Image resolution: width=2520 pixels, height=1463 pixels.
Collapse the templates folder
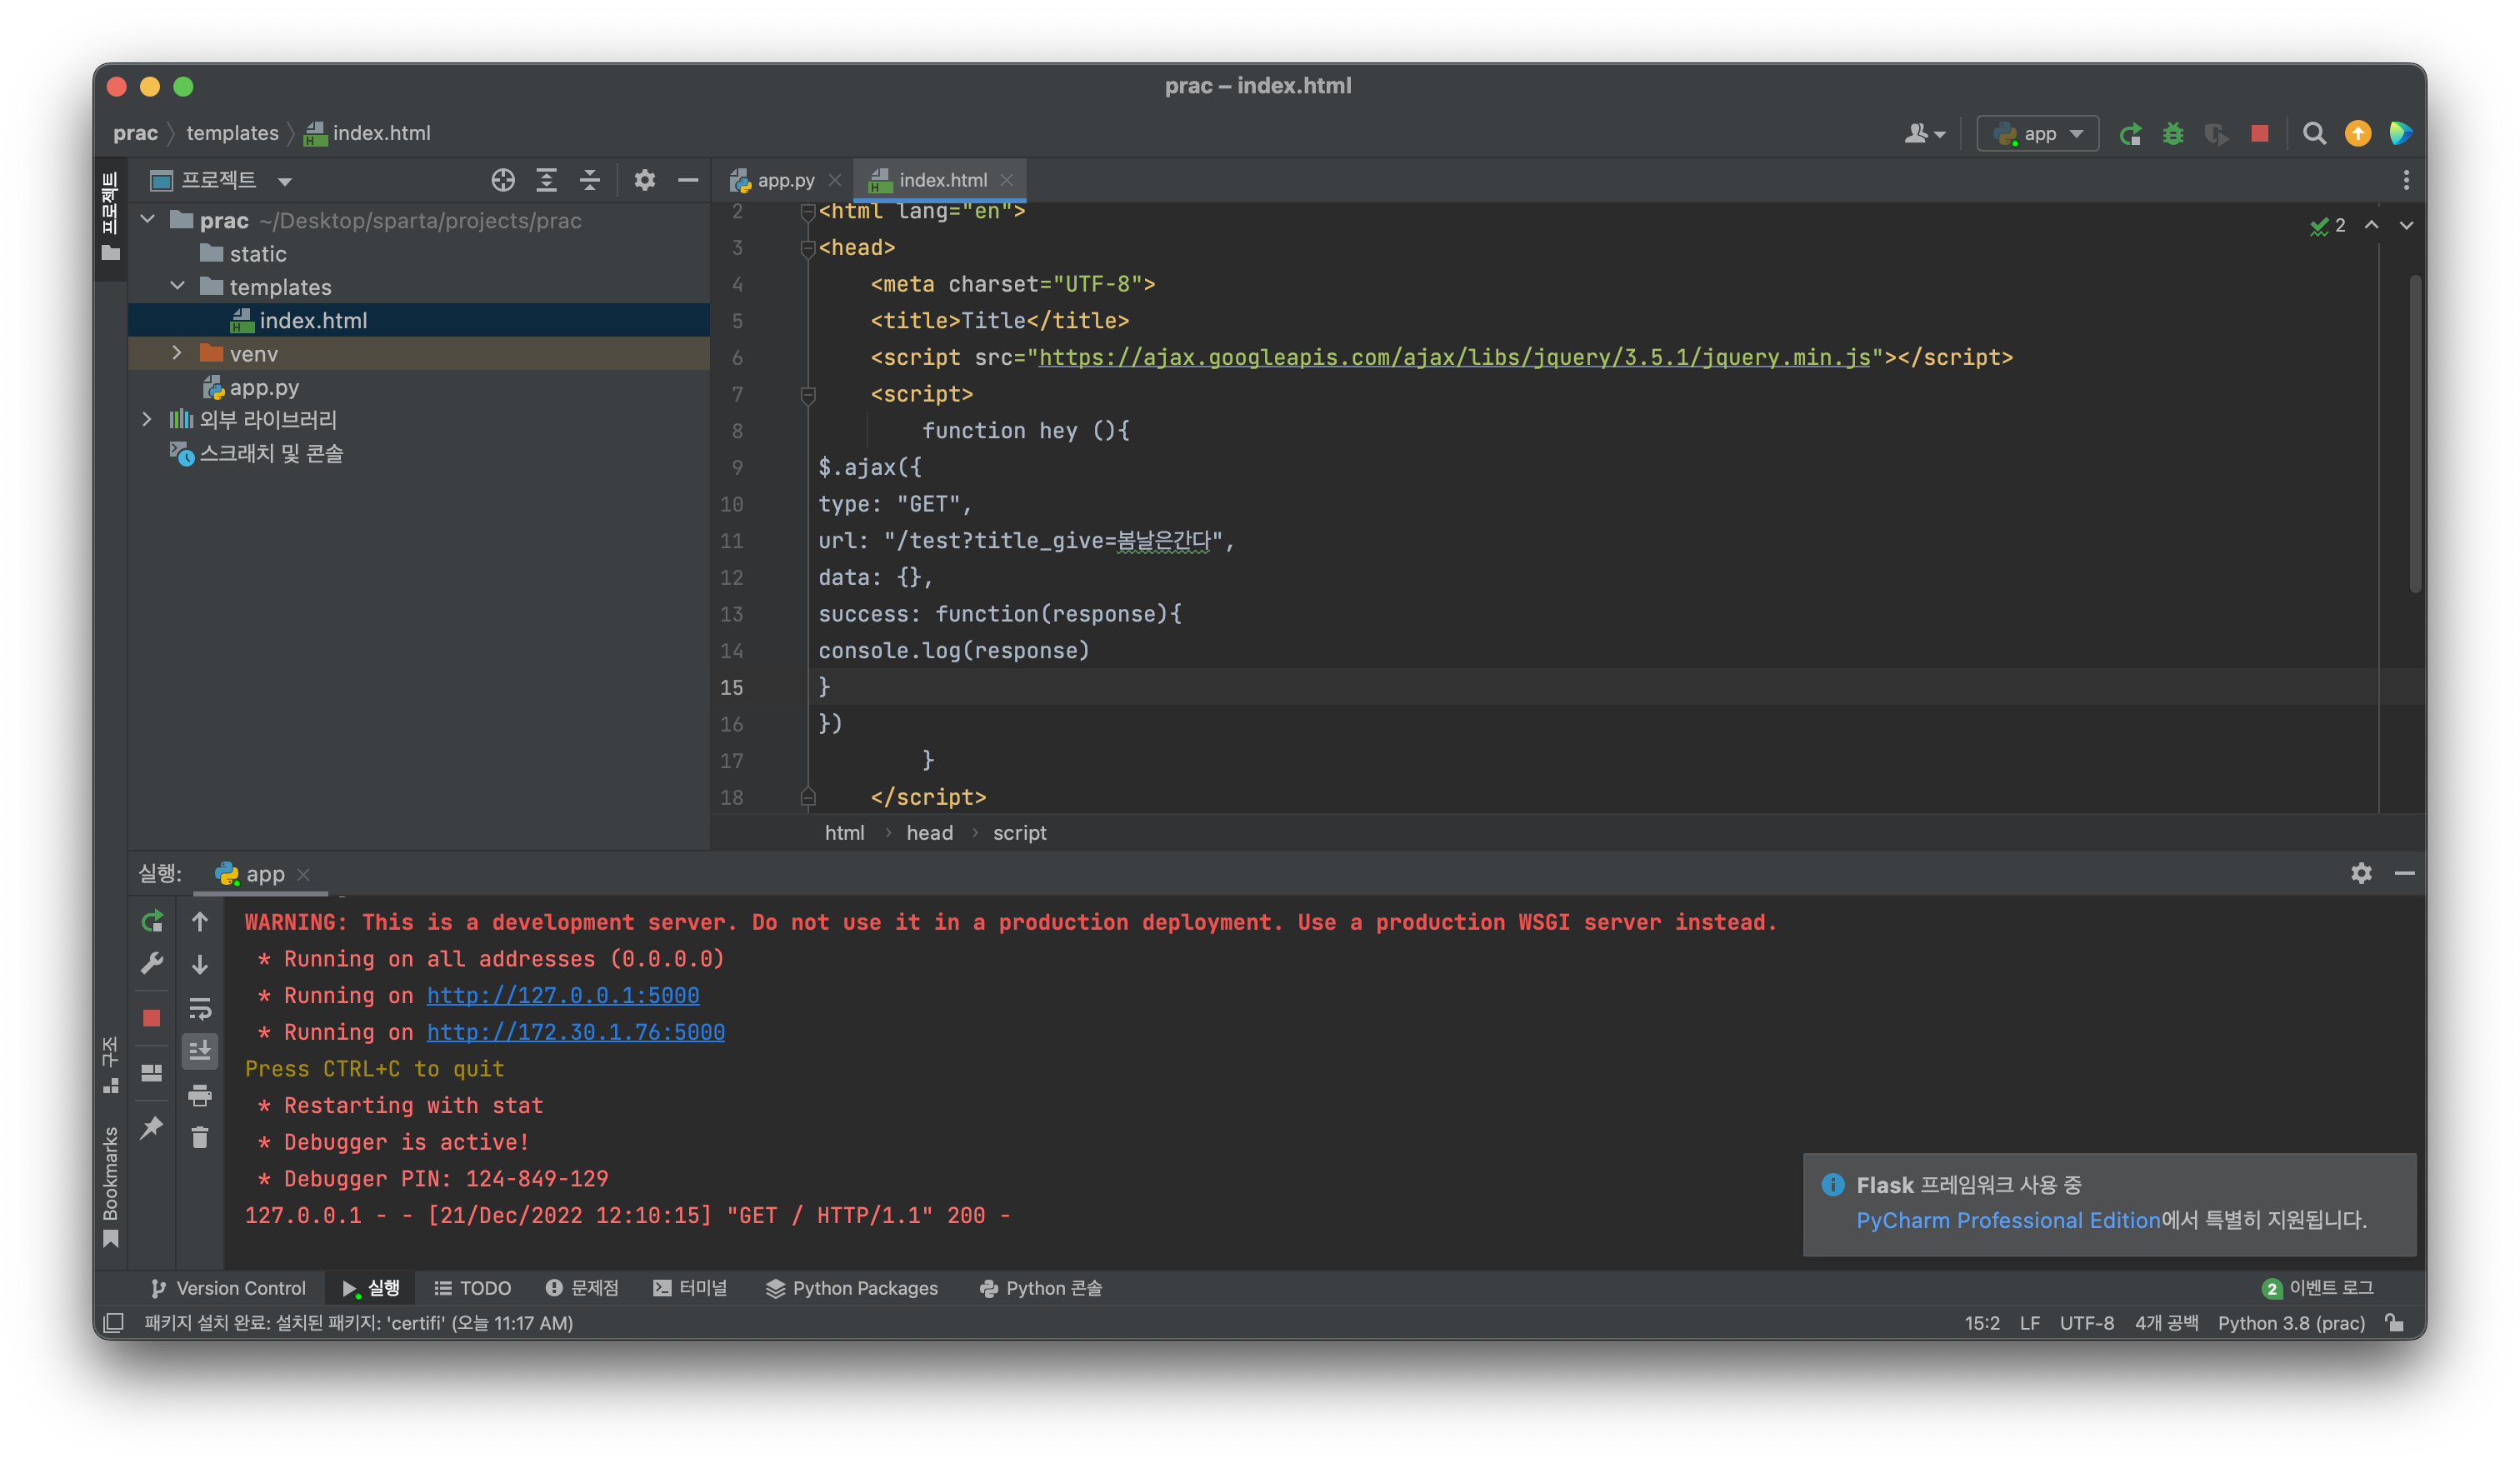tap(178, 287)
